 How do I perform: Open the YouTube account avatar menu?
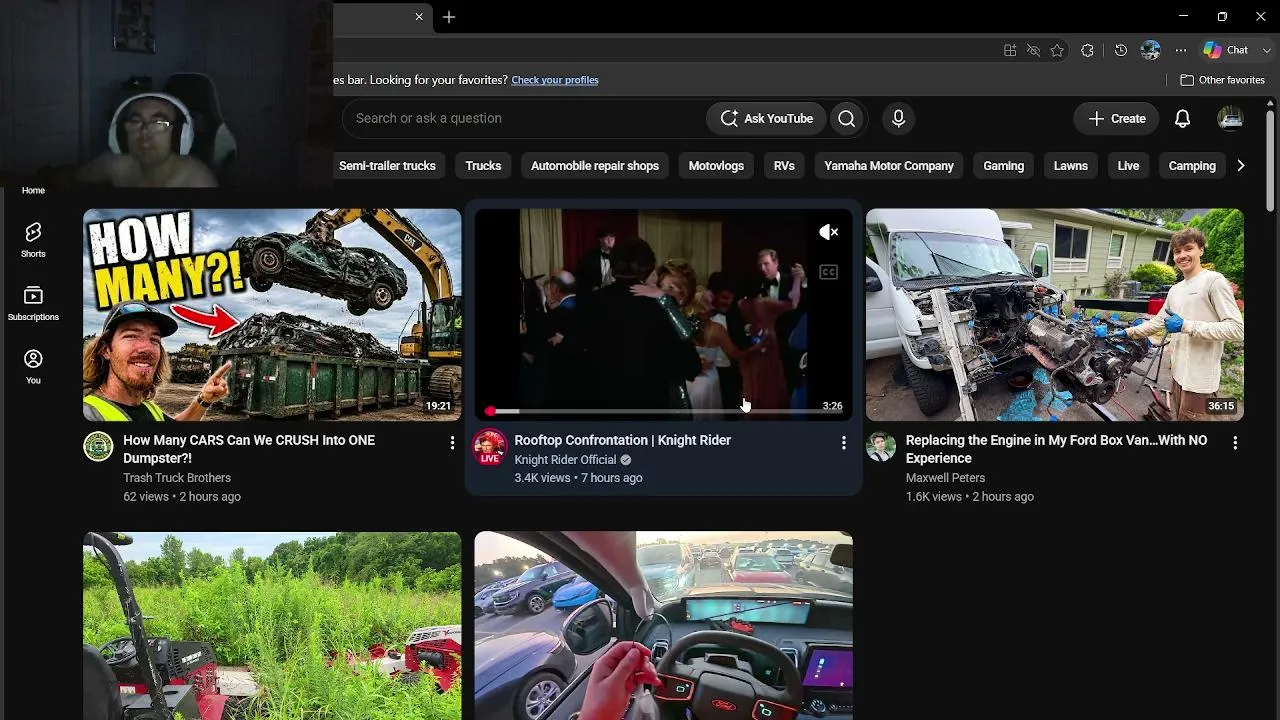(1230, 118)
